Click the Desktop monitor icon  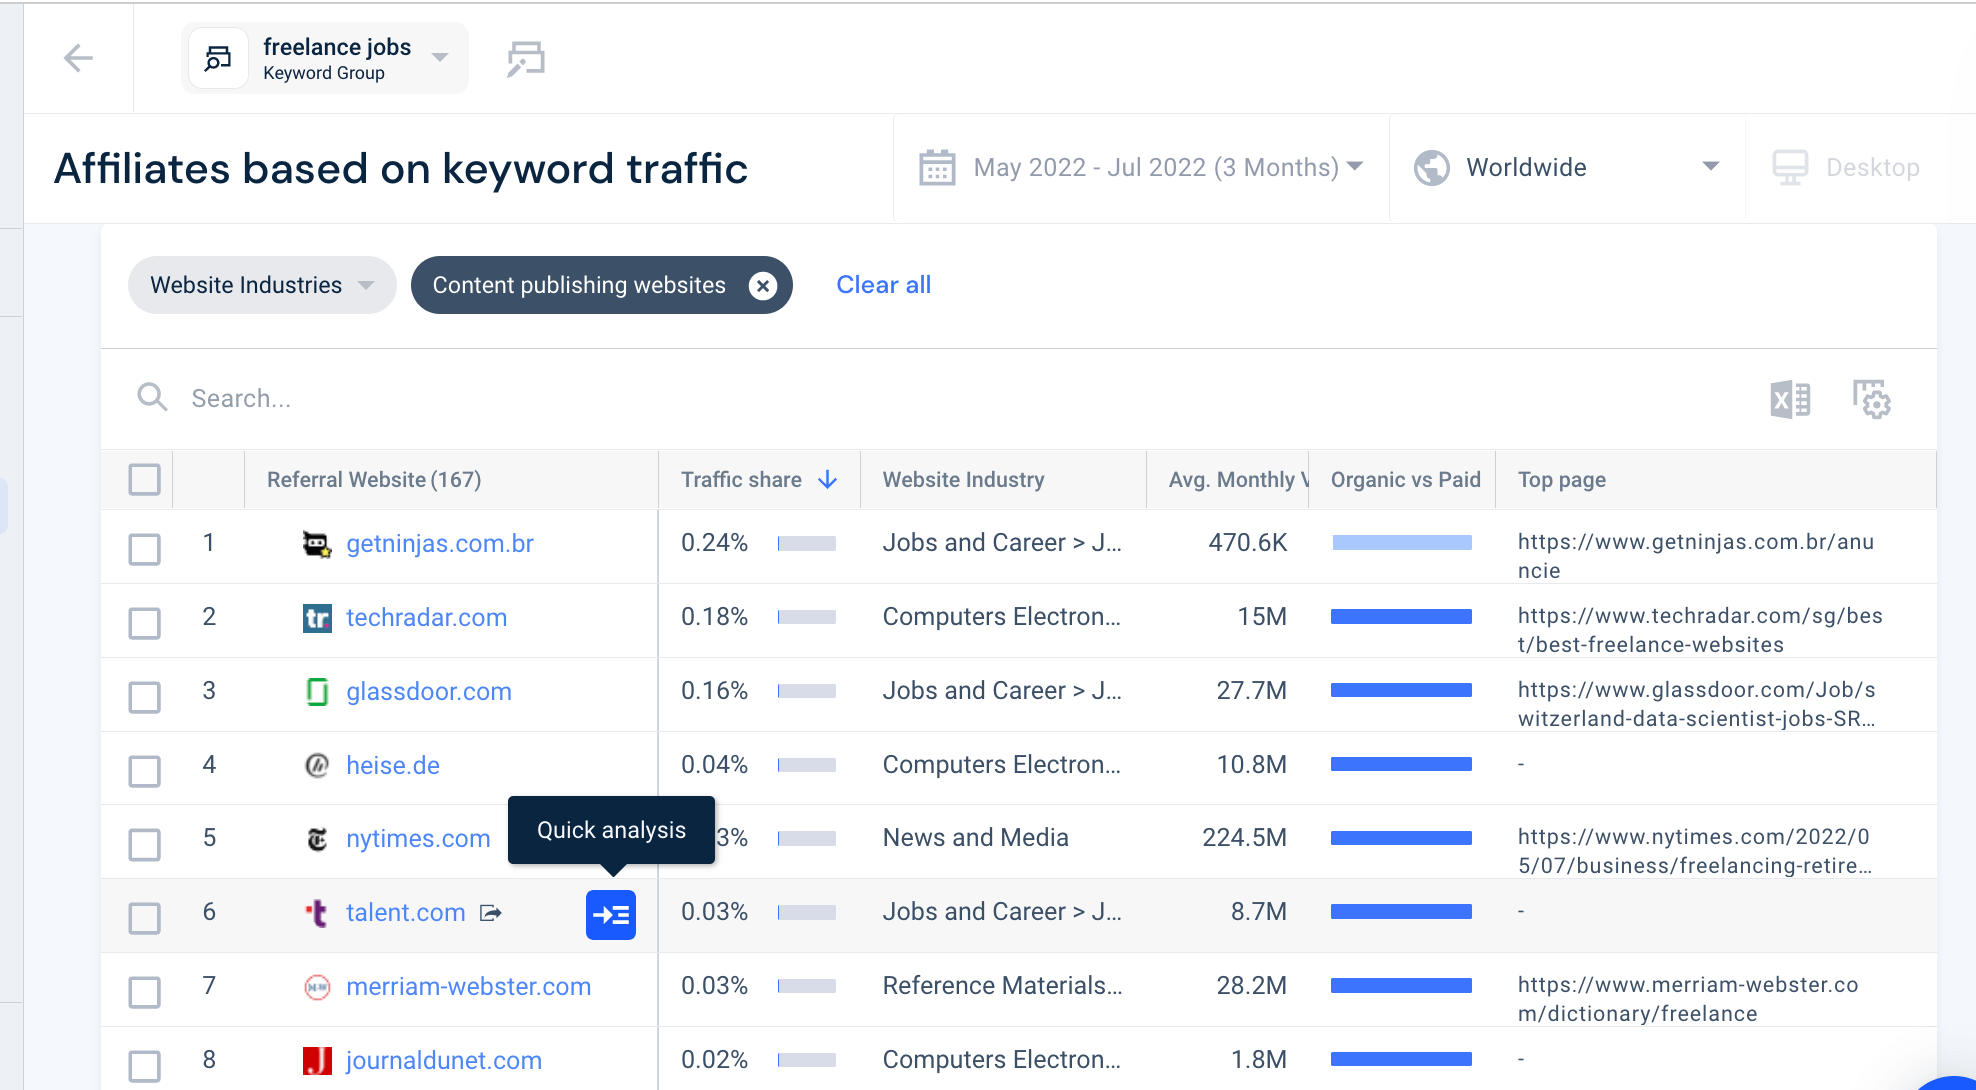(1790, 167)
